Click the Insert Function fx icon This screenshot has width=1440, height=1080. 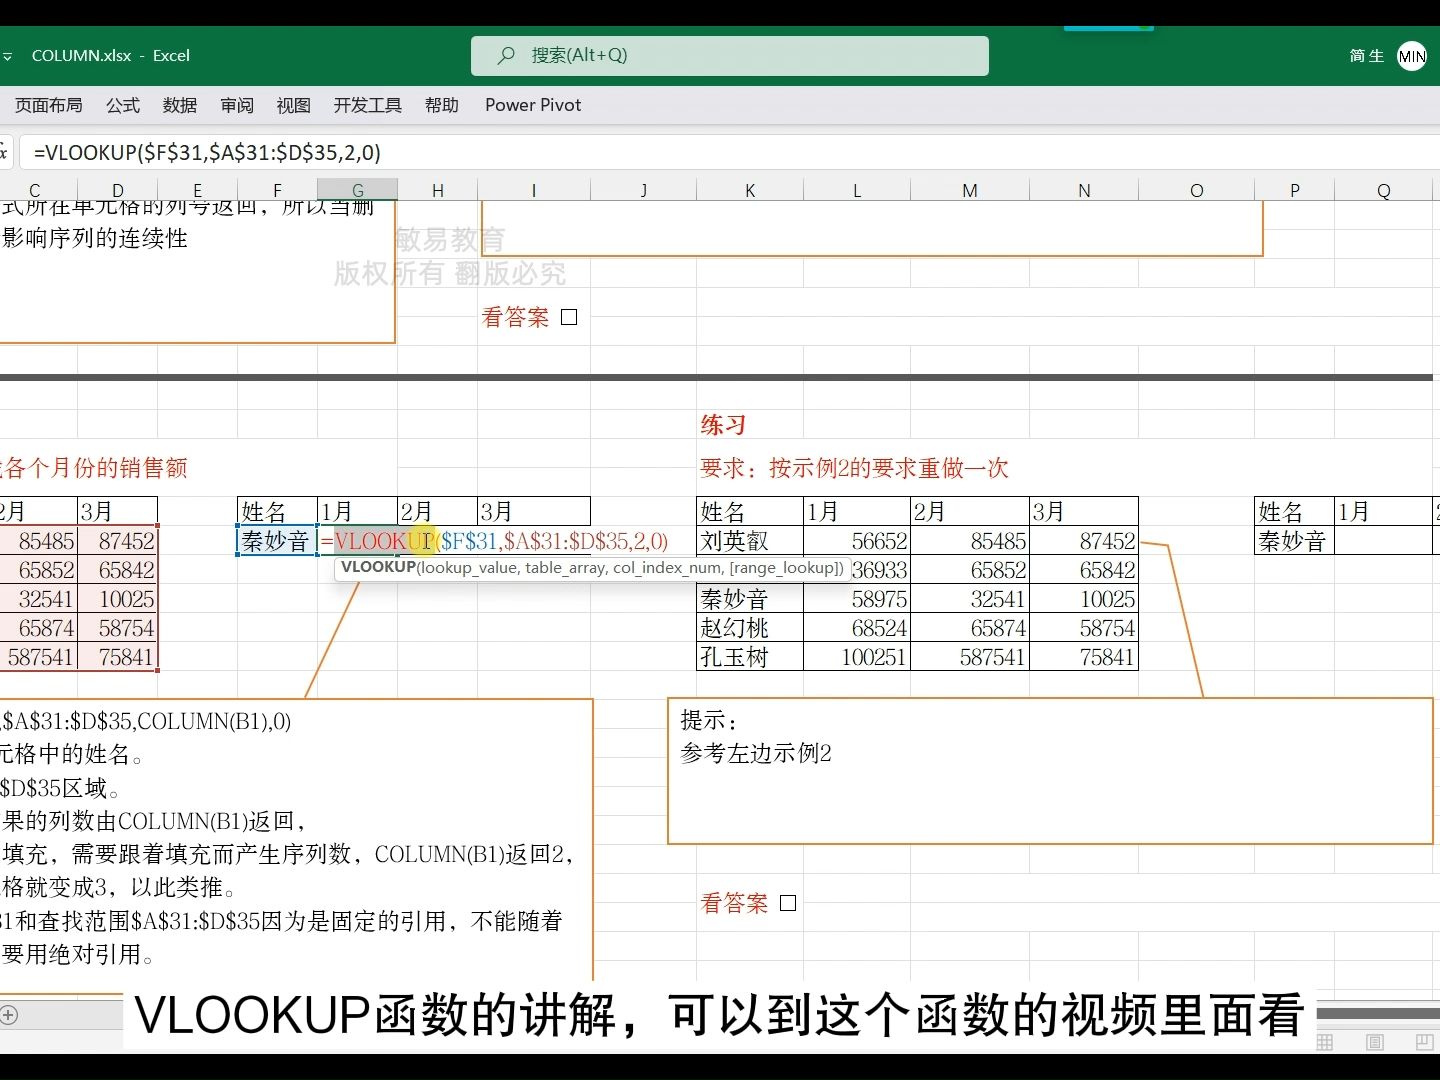[x=3, y=151]
